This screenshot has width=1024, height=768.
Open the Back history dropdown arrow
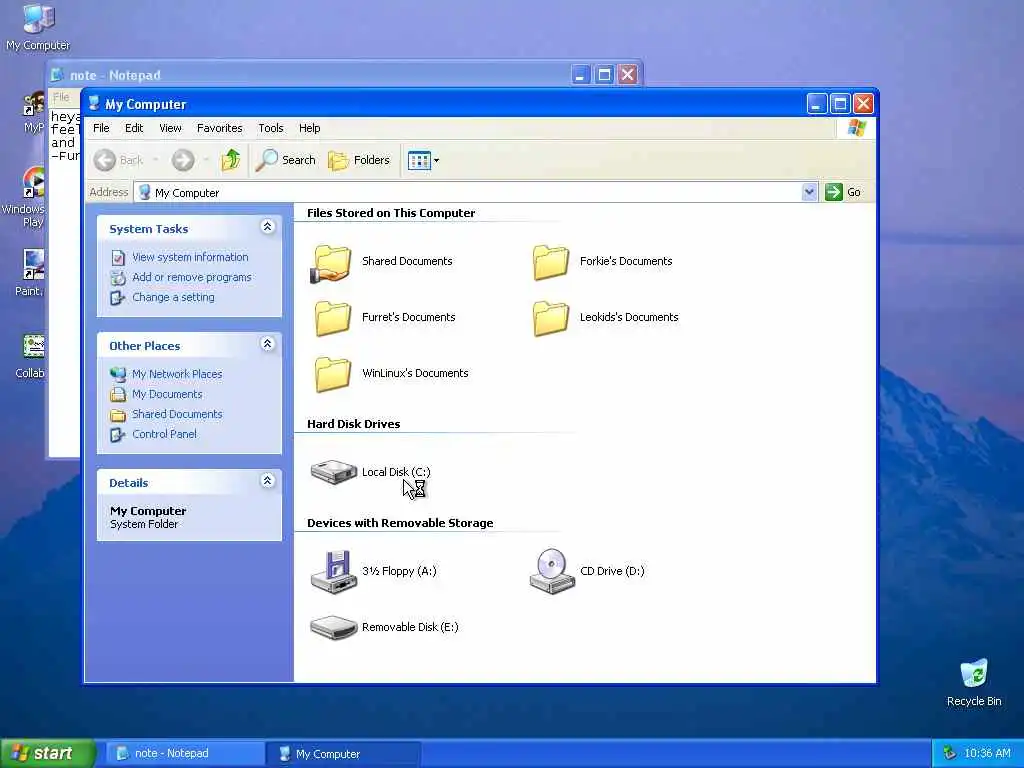(155, 160)
